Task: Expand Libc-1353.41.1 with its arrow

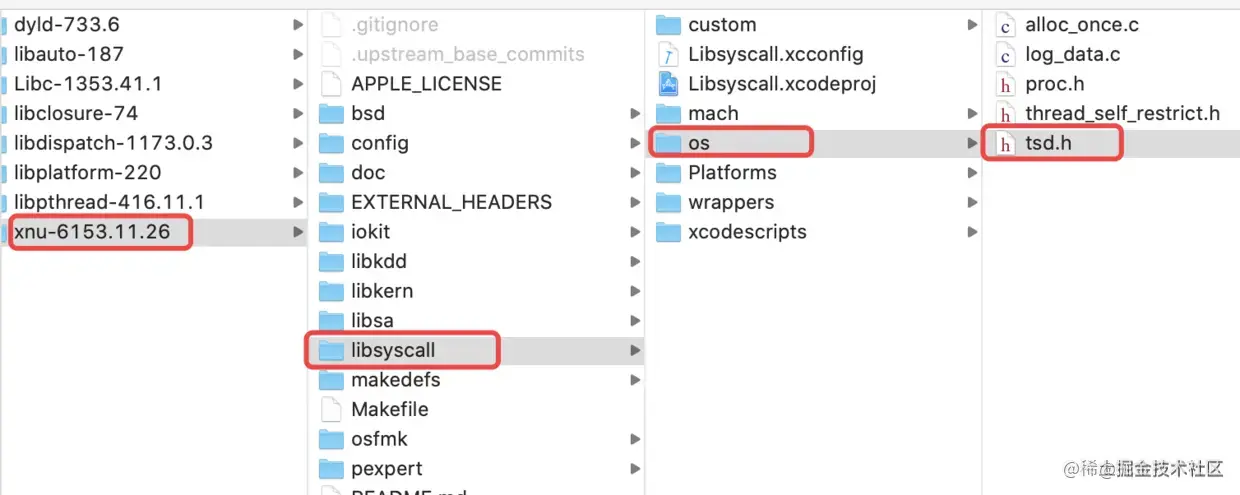Action: (x=298, y=84)
